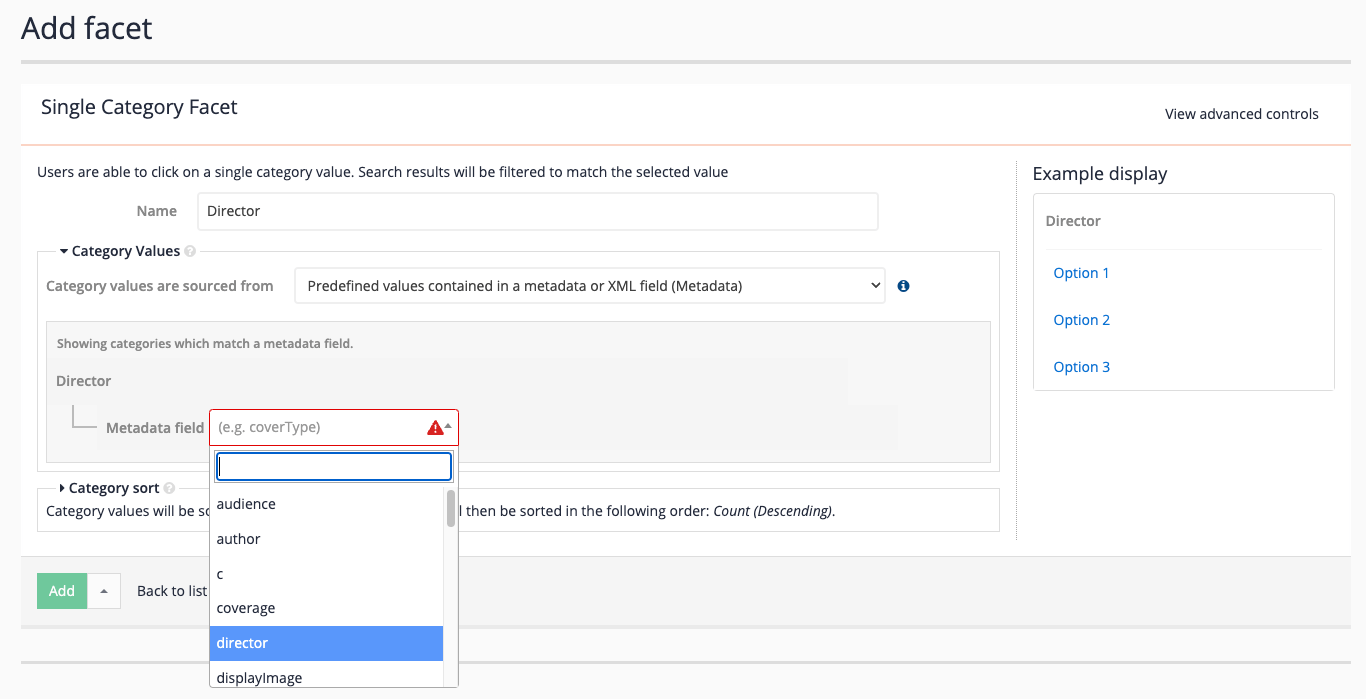Viewport: 1366px width, 699px height.
Task: Choose 'audience' in the metadata dropdown list
Action: coord(326,504)
